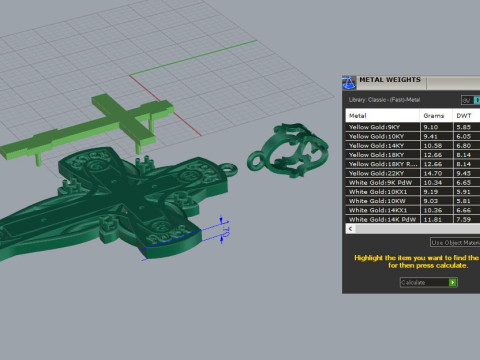Click the Metal column header
Image resolution: width=480 pixels, height=360 pixels.
382,116
